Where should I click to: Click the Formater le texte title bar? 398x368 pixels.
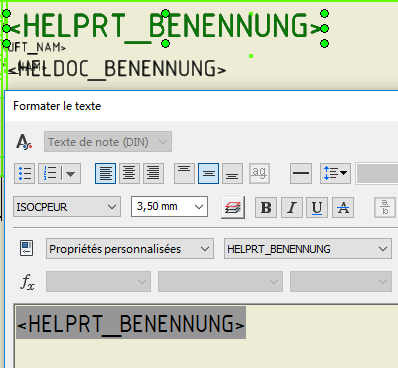(x=201, y=106)
